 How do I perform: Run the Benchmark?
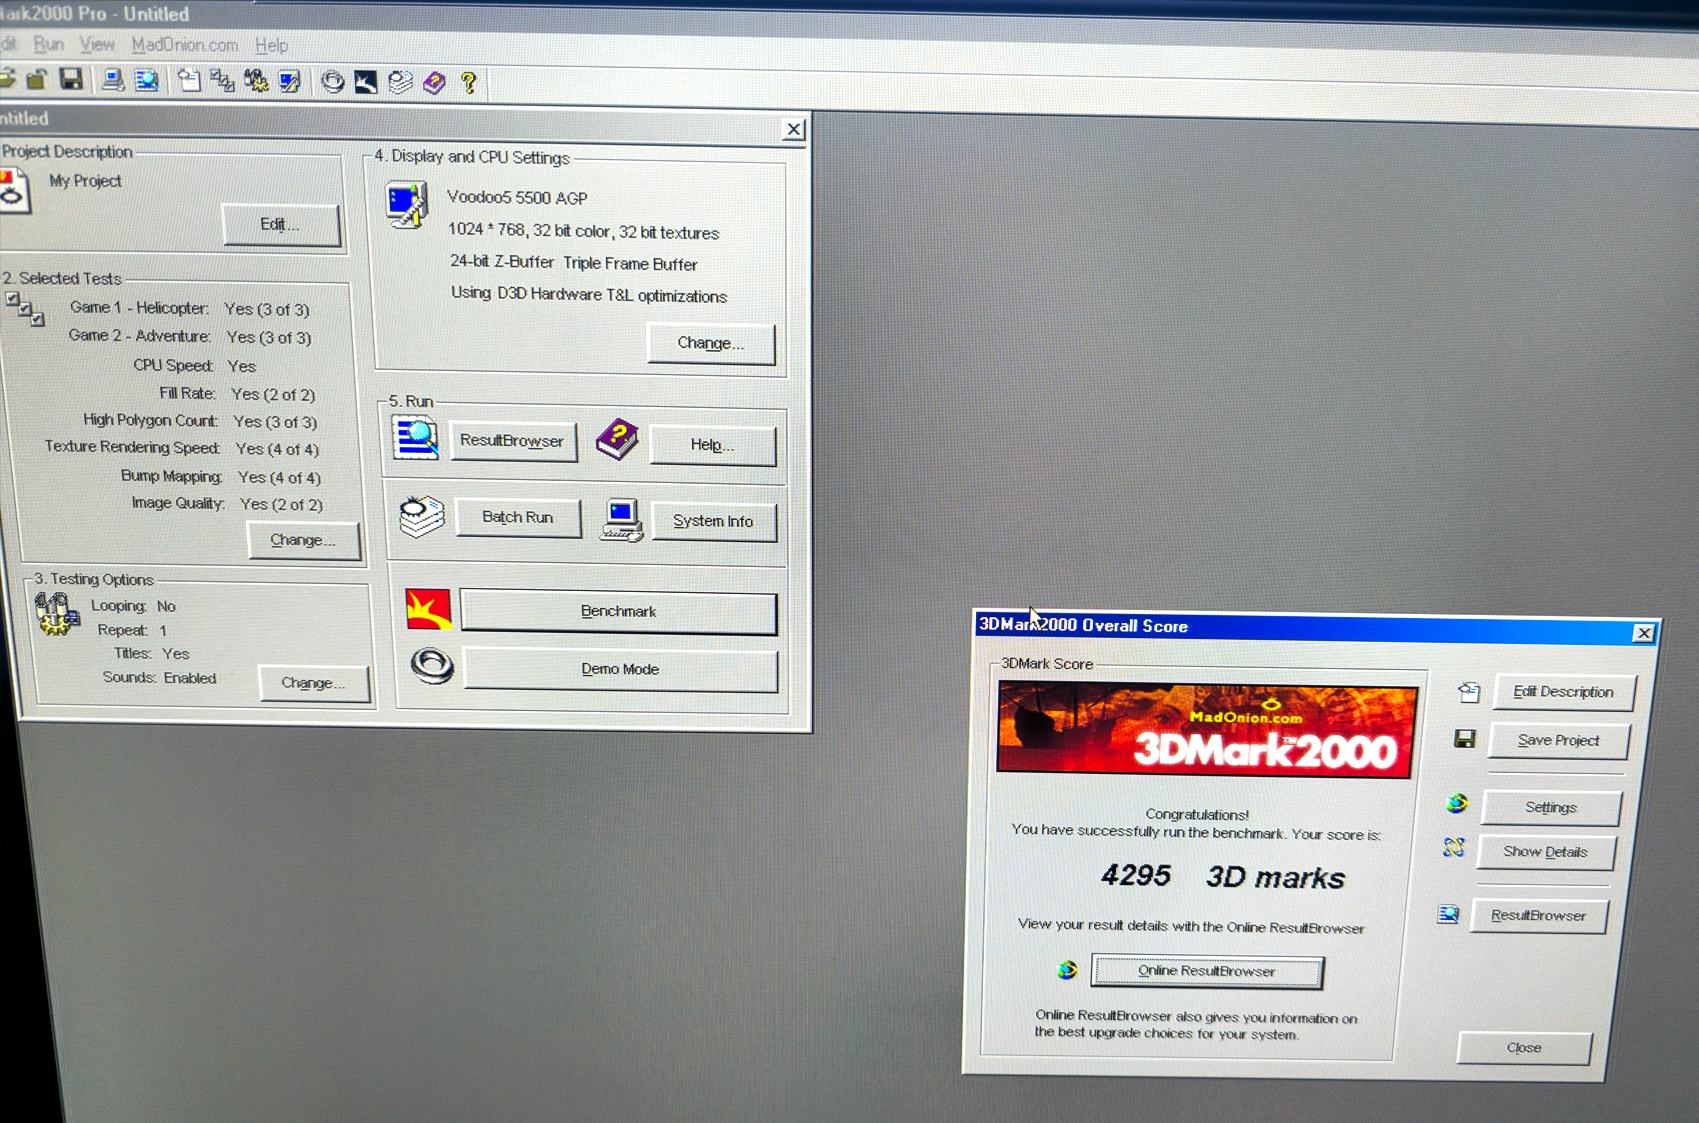click(x=619, y=611)
